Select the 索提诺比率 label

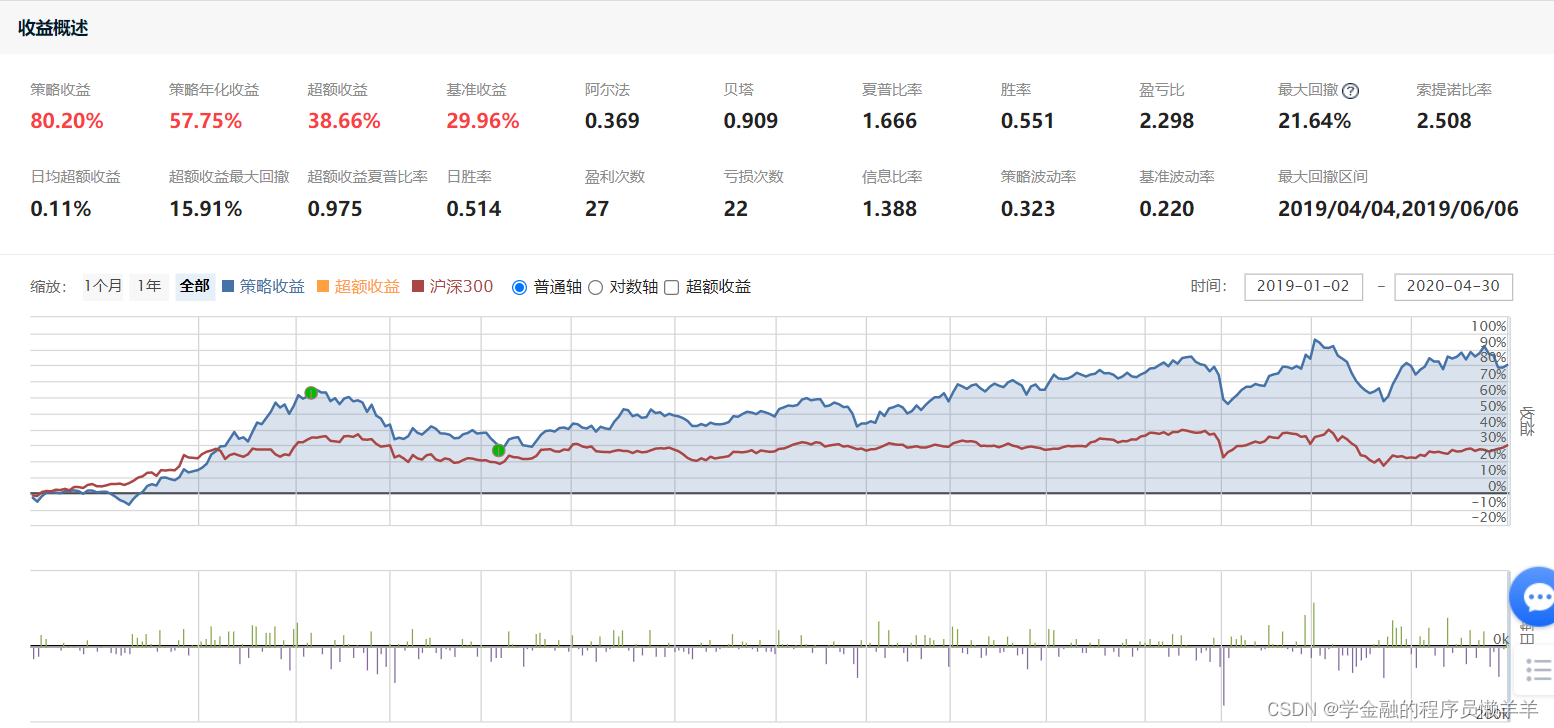[1454, 90]
